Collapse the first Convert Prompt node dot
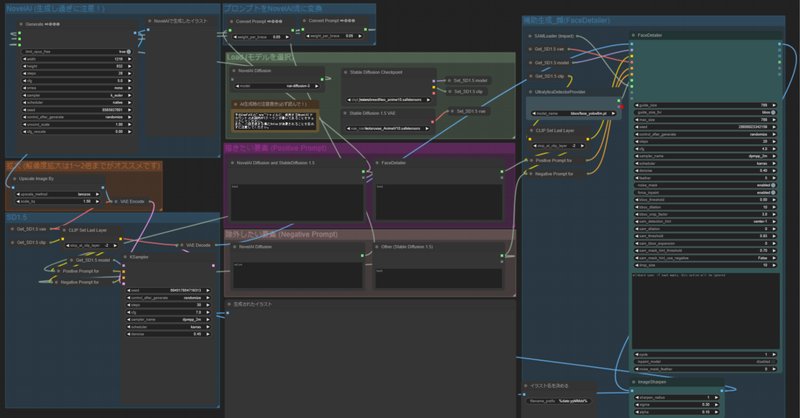This screenshot has width=800, height=418. [231, 21]
